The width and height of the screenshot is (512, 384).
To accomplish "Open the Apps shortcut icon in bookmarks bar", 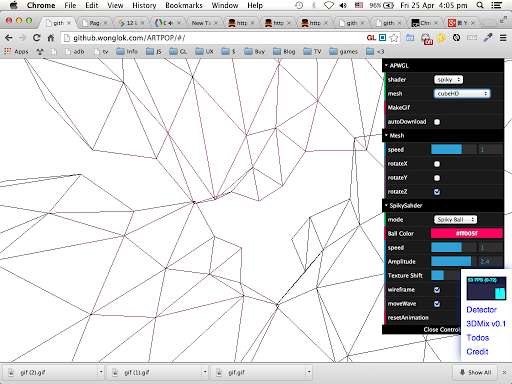I will point(16,51).
